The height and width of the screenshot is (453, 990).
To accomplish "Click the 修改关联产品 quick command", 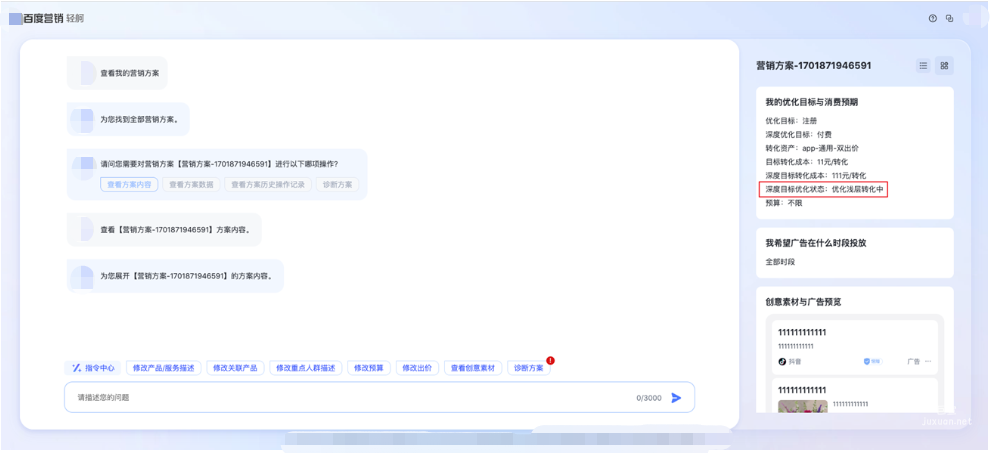I will [235, 368].
